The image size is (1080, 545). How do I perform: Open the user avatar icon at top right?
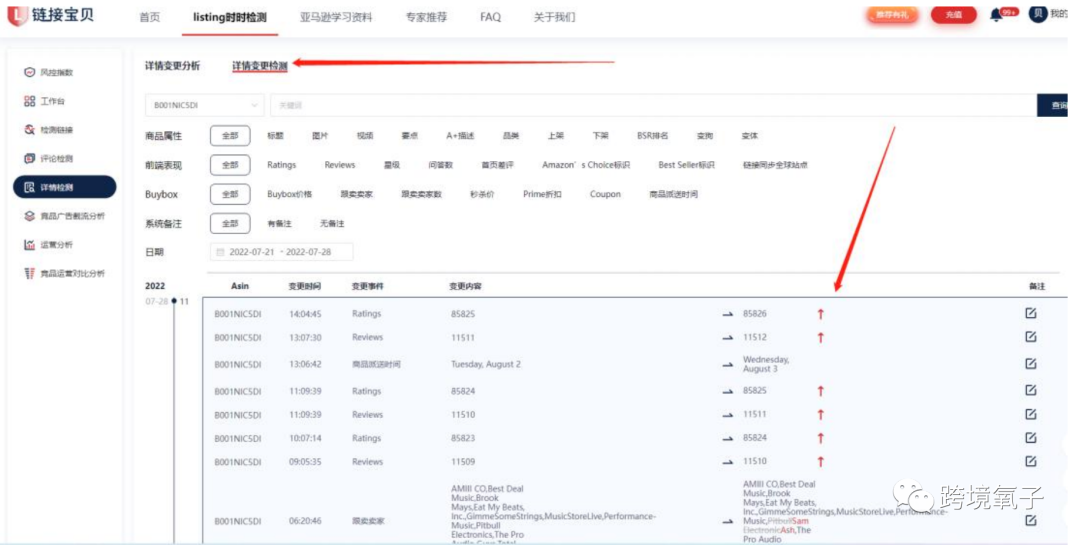click(1038, 14)
